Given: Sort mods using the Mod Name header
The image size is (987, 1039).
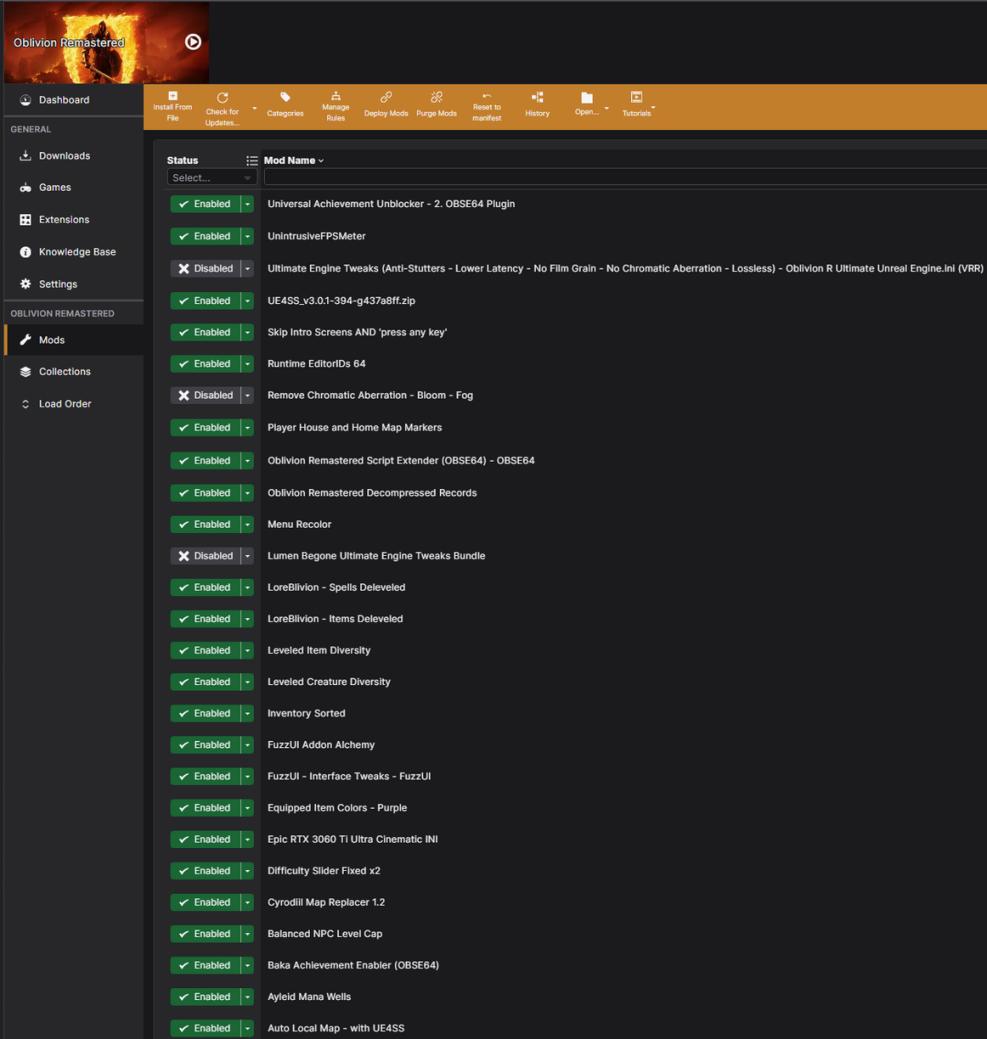Looking at the screenshot, I should tap(289, 160).
